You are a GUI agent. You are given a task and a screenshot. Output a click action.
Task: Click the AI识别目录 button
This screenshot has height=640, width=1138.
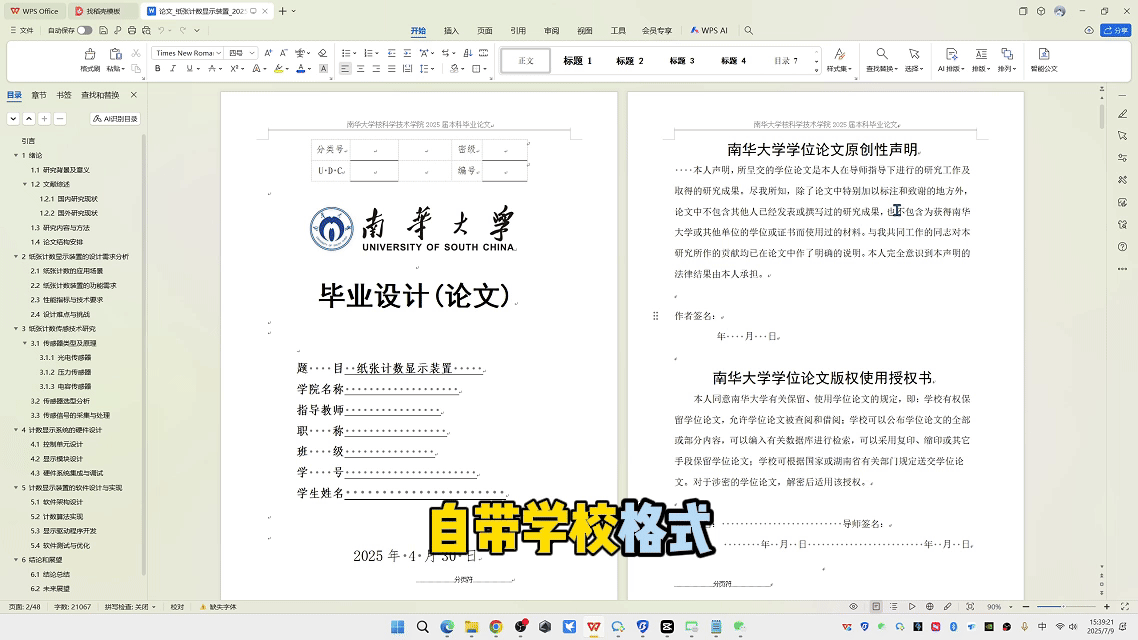(x=115, y=118)
